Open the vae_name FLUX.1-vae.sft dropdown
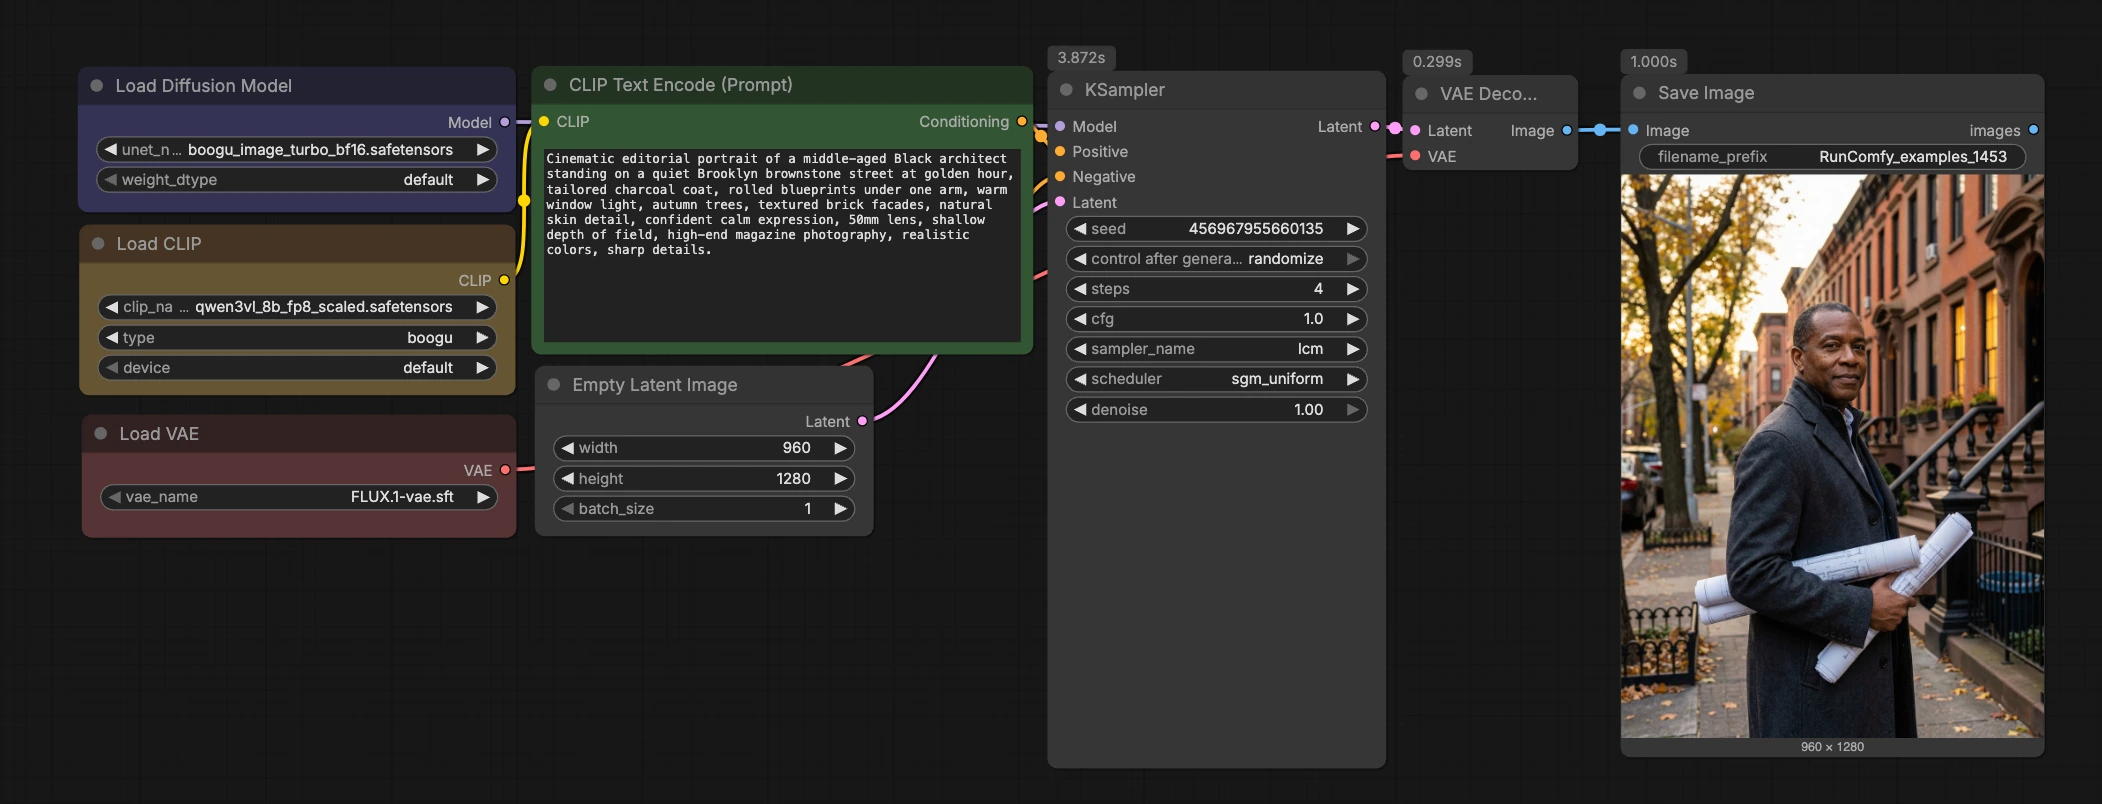Screen dimensions: 2102x804 pyautogui.click(x=299, y=497)
